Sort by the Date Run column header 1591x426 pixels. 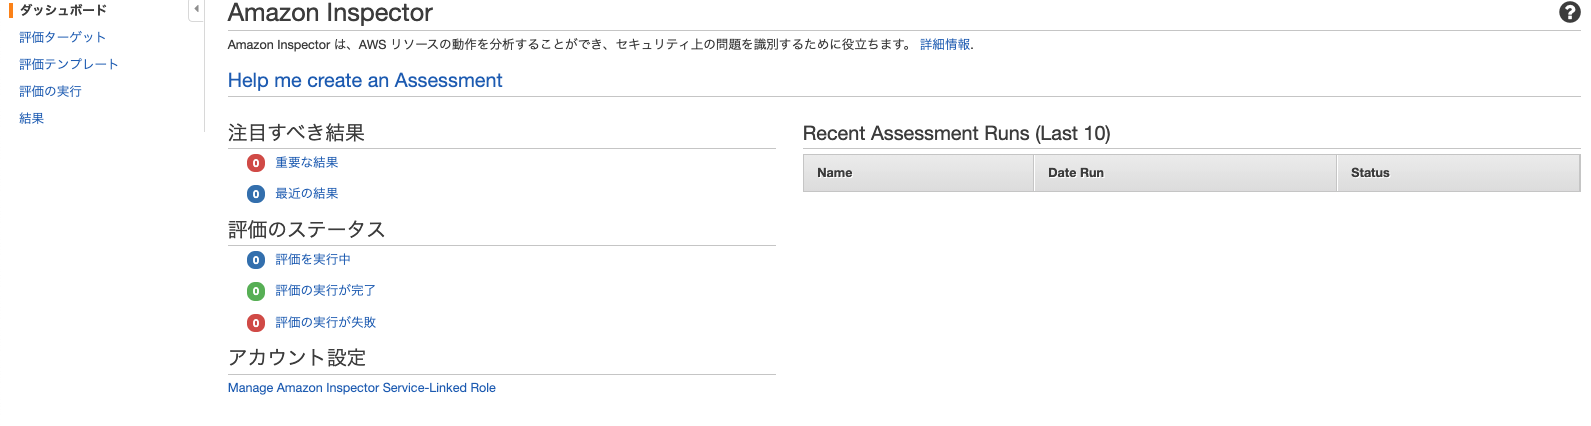pyautogui.click(x=1185, y=173)
